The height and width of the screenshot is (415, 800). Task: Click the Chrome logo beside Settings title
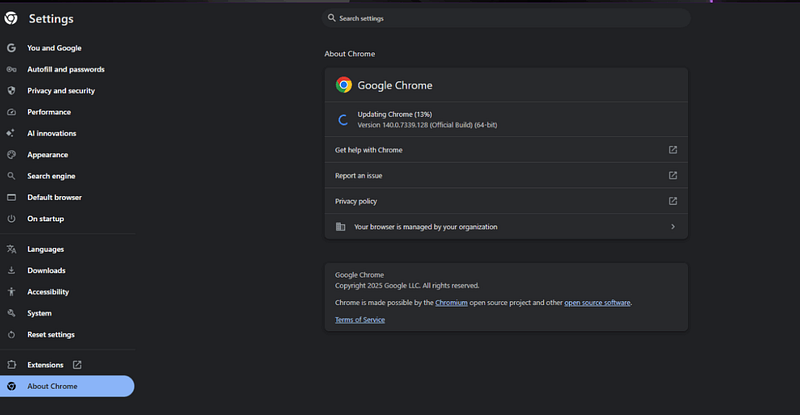tap(11, 18)
